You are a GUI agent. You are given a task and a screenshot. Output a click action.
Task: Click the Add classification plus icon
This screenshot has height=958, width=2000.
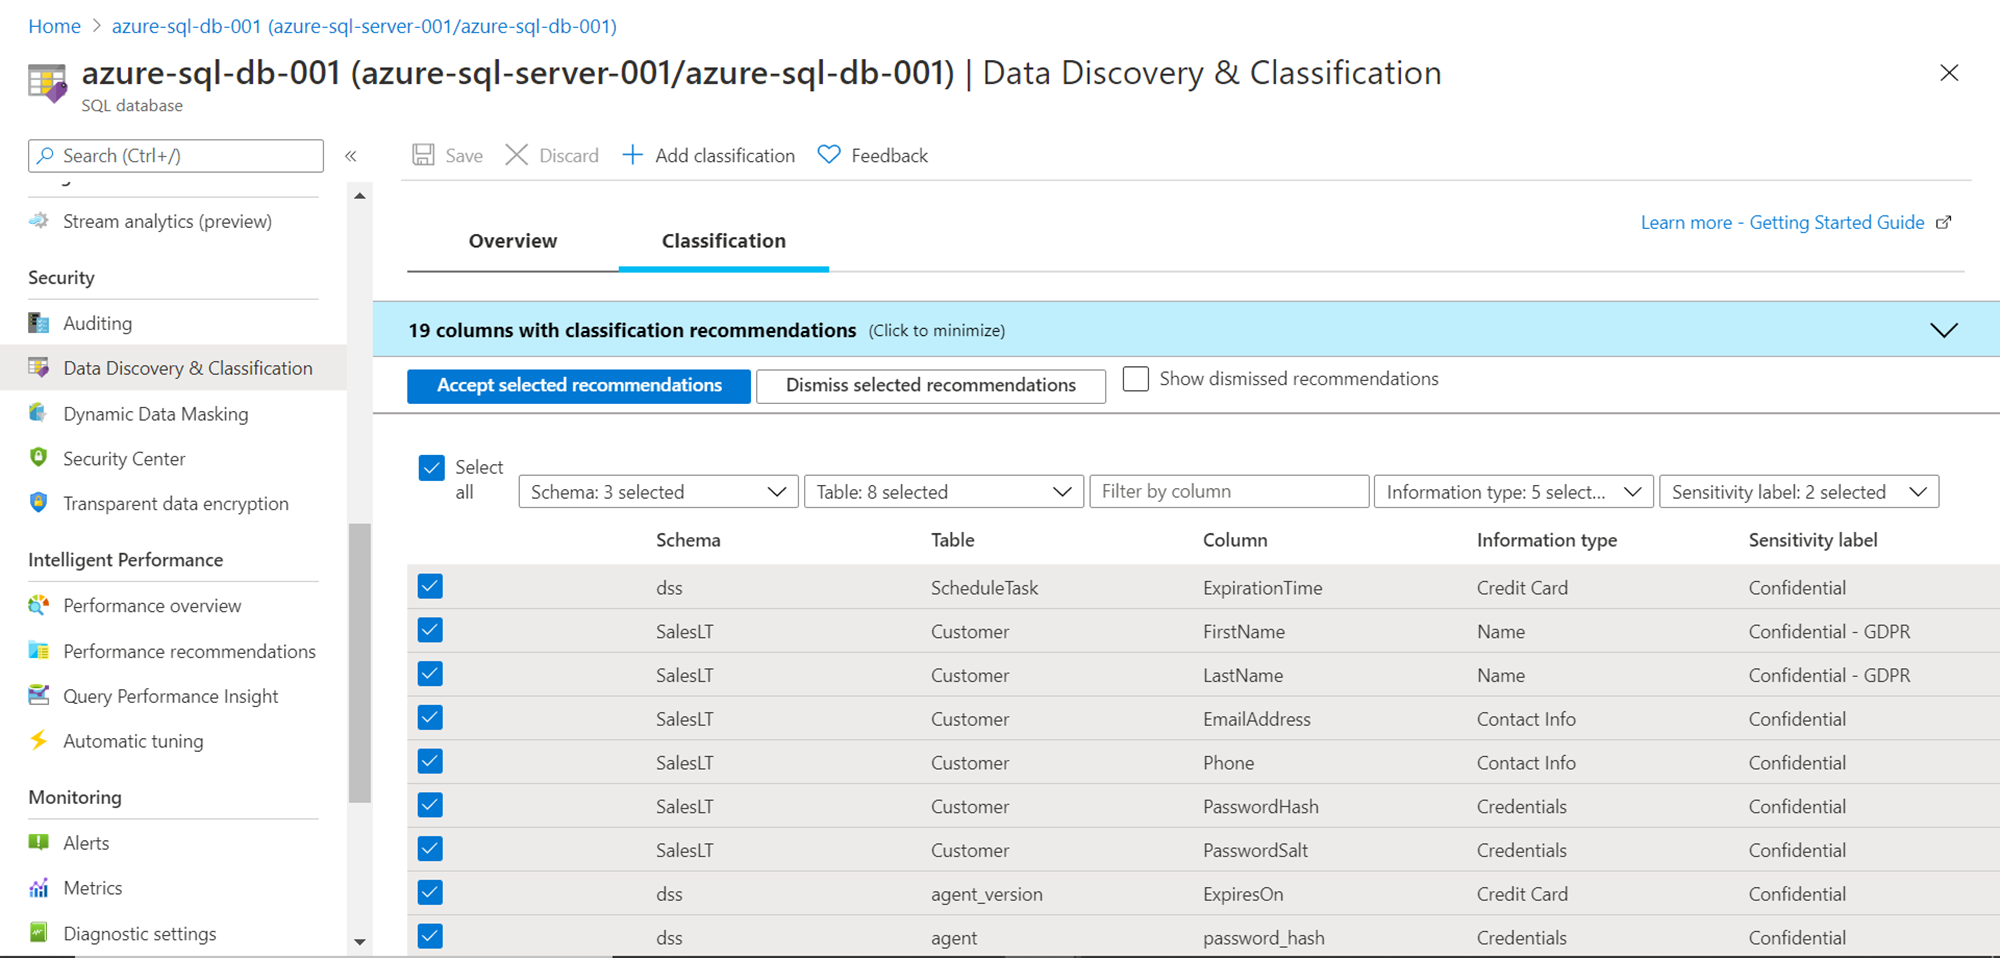click(x=632, y=155)
